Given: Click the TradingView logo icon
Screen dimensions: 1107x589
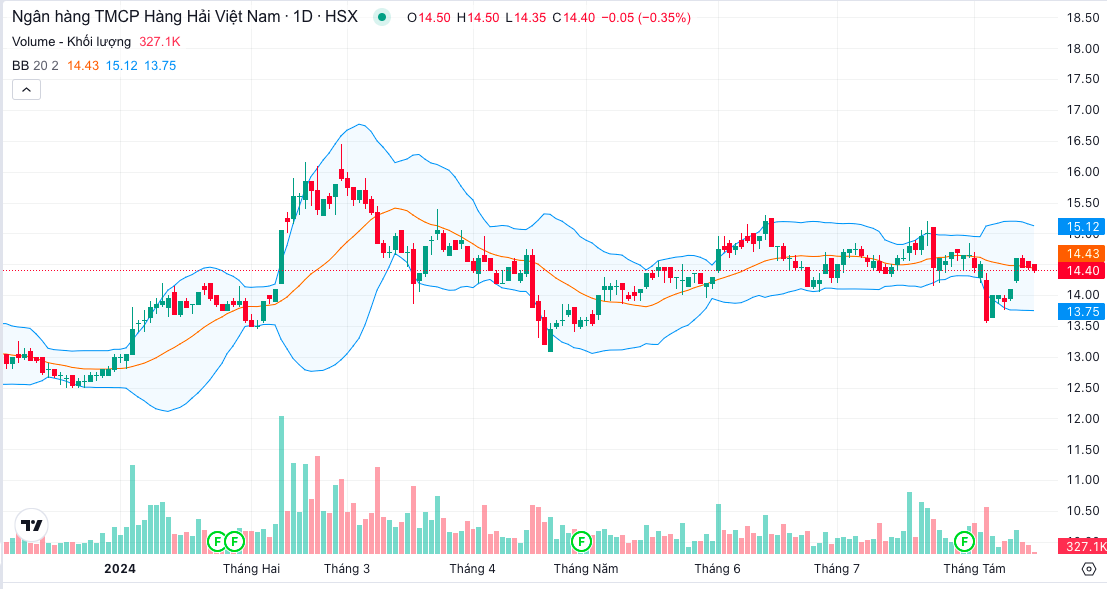Looking at the screenshot, I should pos(32,525).
